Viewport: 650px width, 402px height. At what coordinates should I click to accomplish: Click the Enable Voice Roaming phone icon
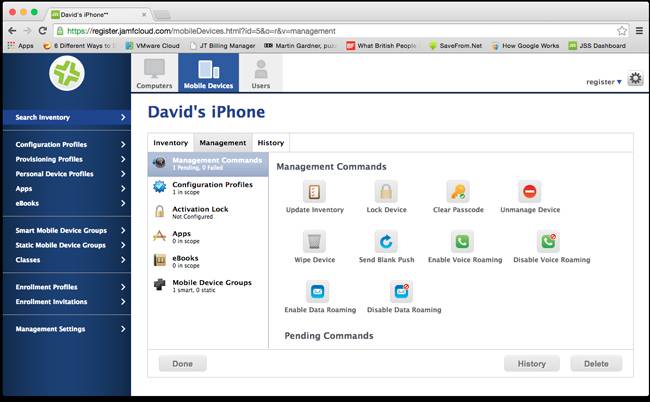coord(462,242)
